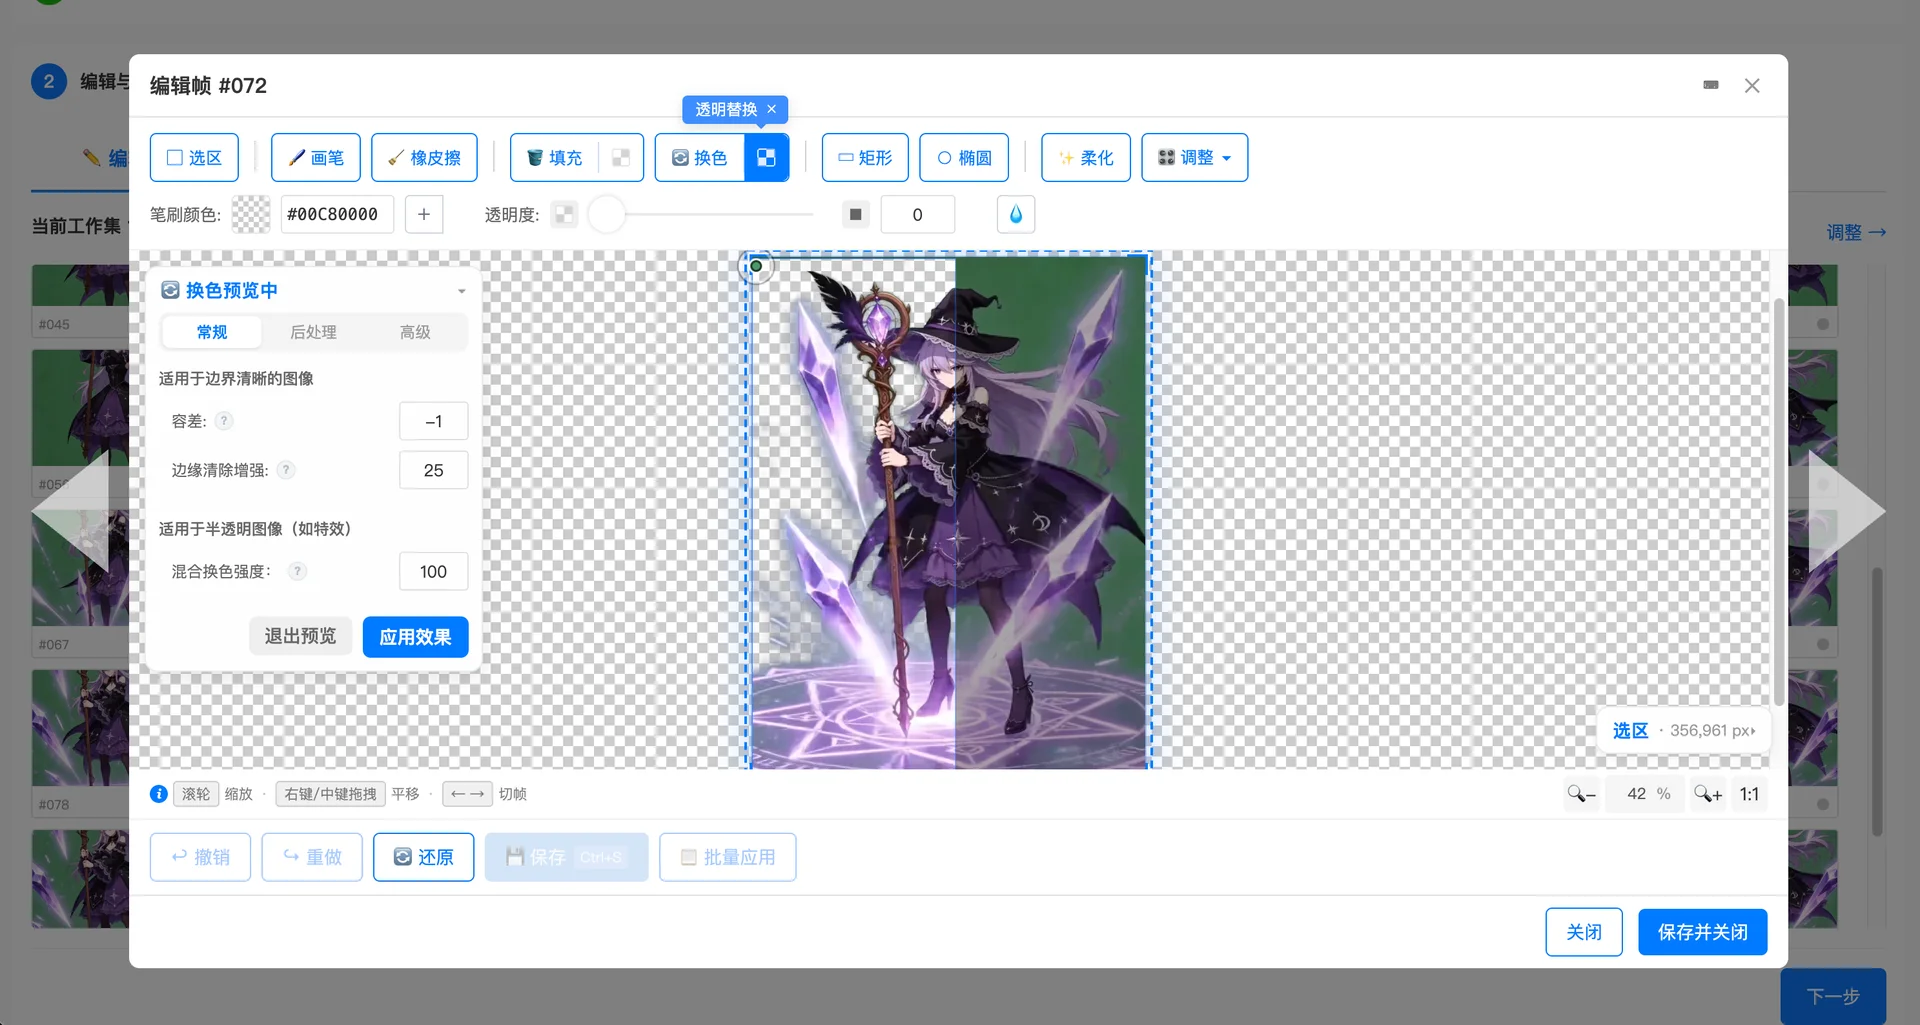Image resolution: width=1920 pixels, height=1025 pixels.
Task: Click the 重做 redo button
Action: coord(312,857)
